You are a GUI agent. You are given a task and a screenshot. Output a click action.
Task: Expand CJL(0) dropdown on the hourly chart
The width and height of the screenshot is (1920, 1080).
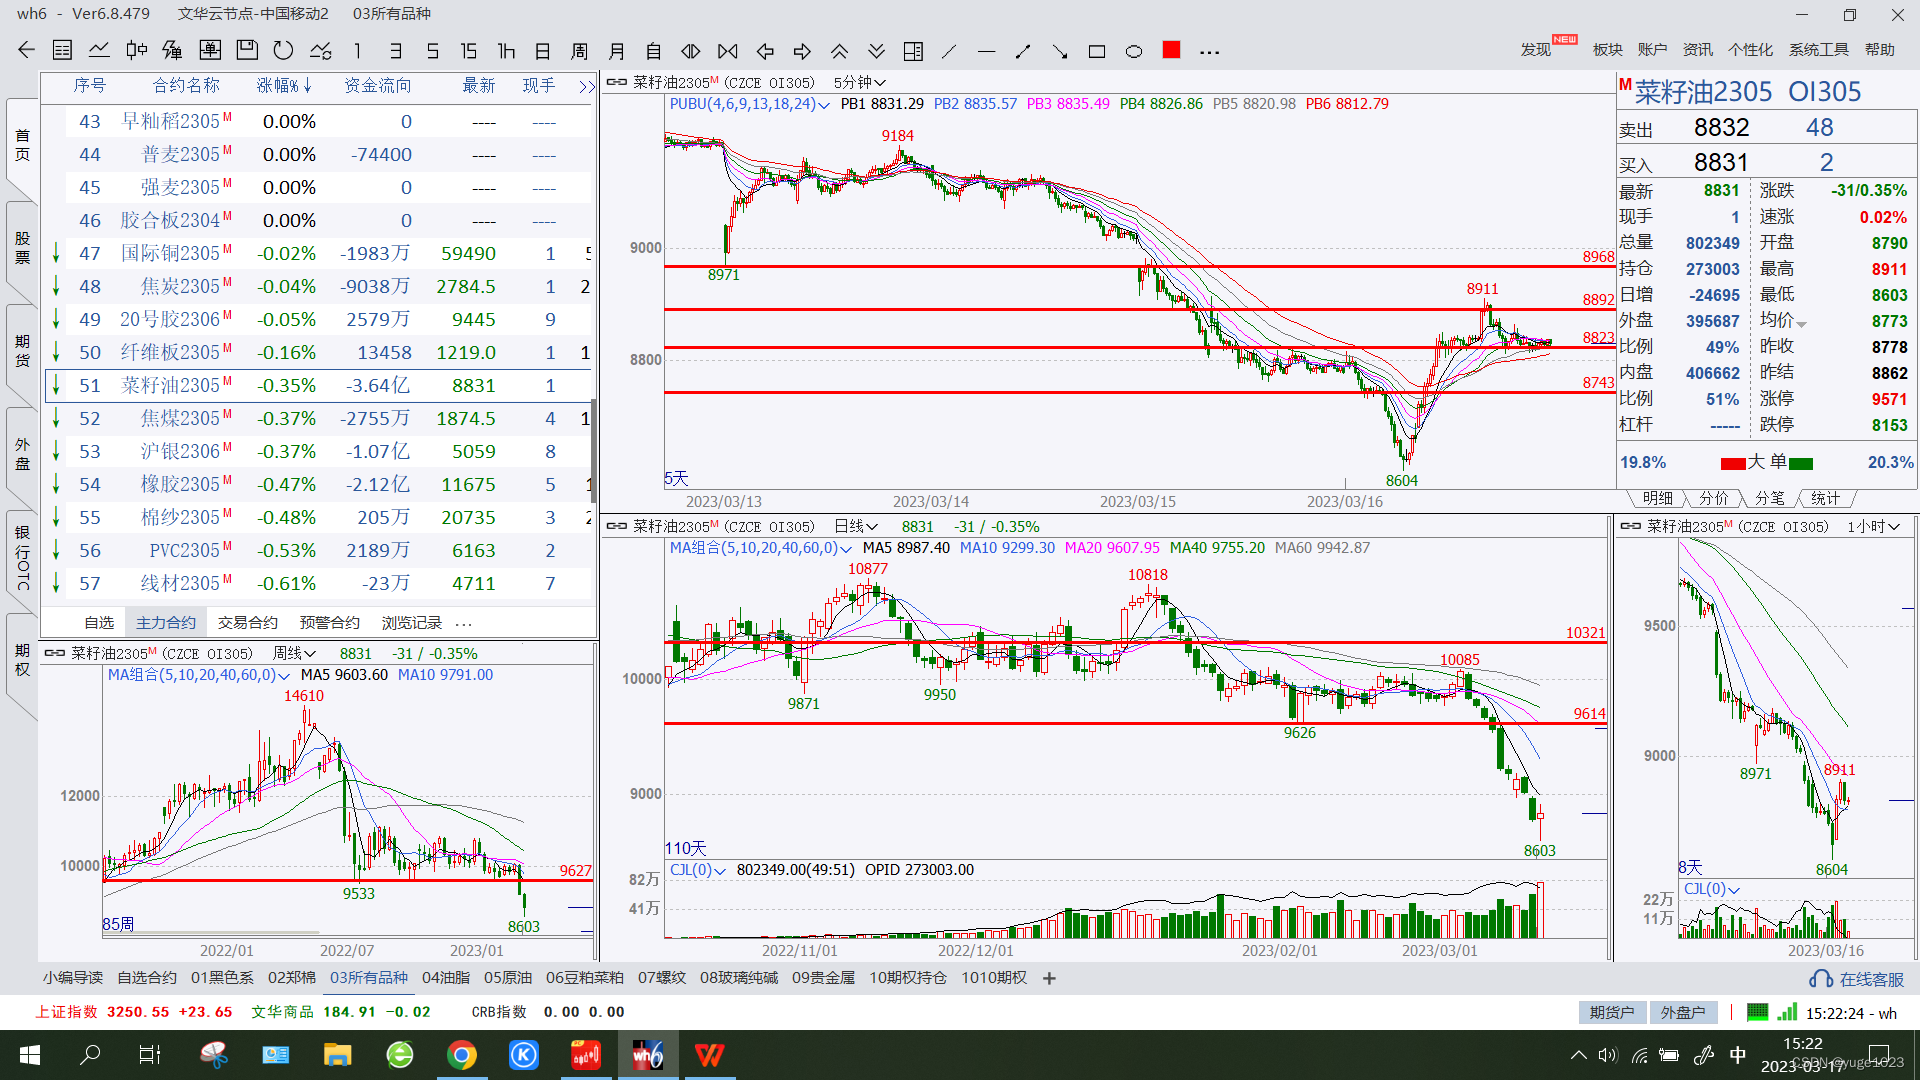click(x=1712, y=889)
